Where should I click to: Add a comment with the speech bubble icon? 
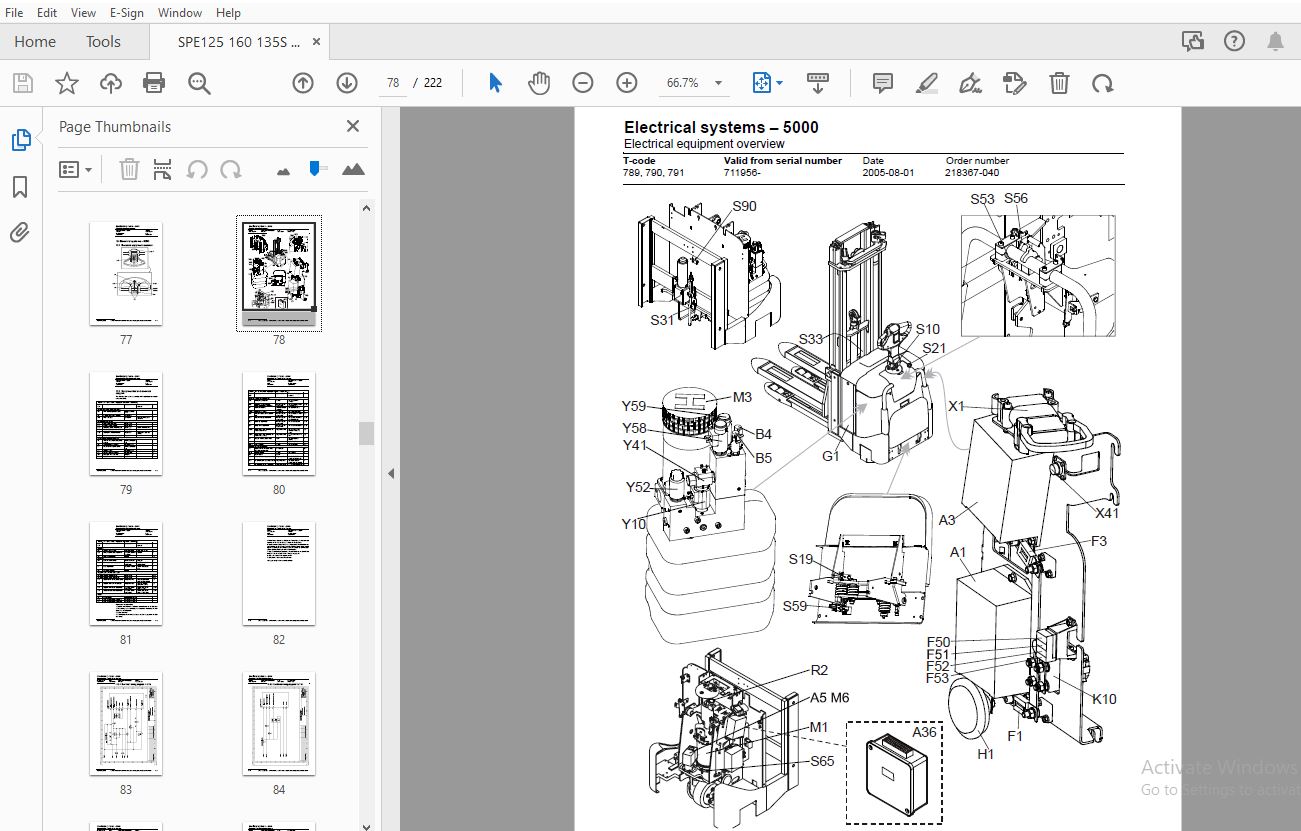(x=883, y=83)
